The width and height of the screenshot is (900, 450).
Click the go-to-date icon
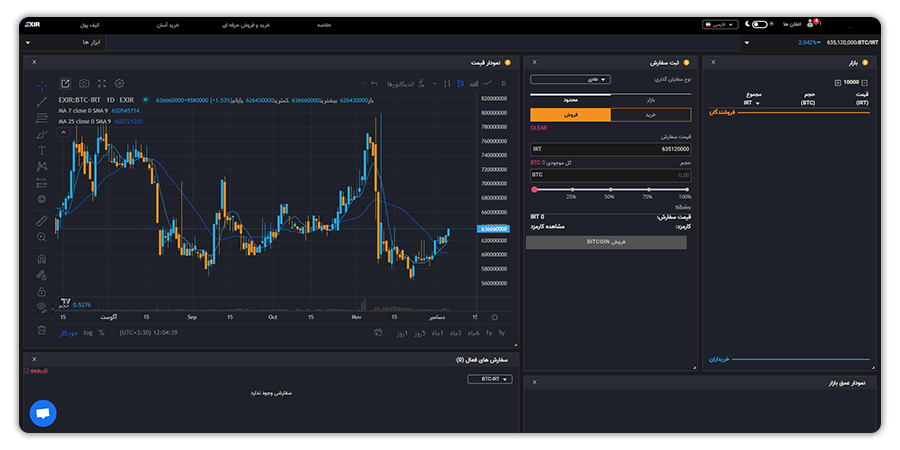click(x=378, y=332)
